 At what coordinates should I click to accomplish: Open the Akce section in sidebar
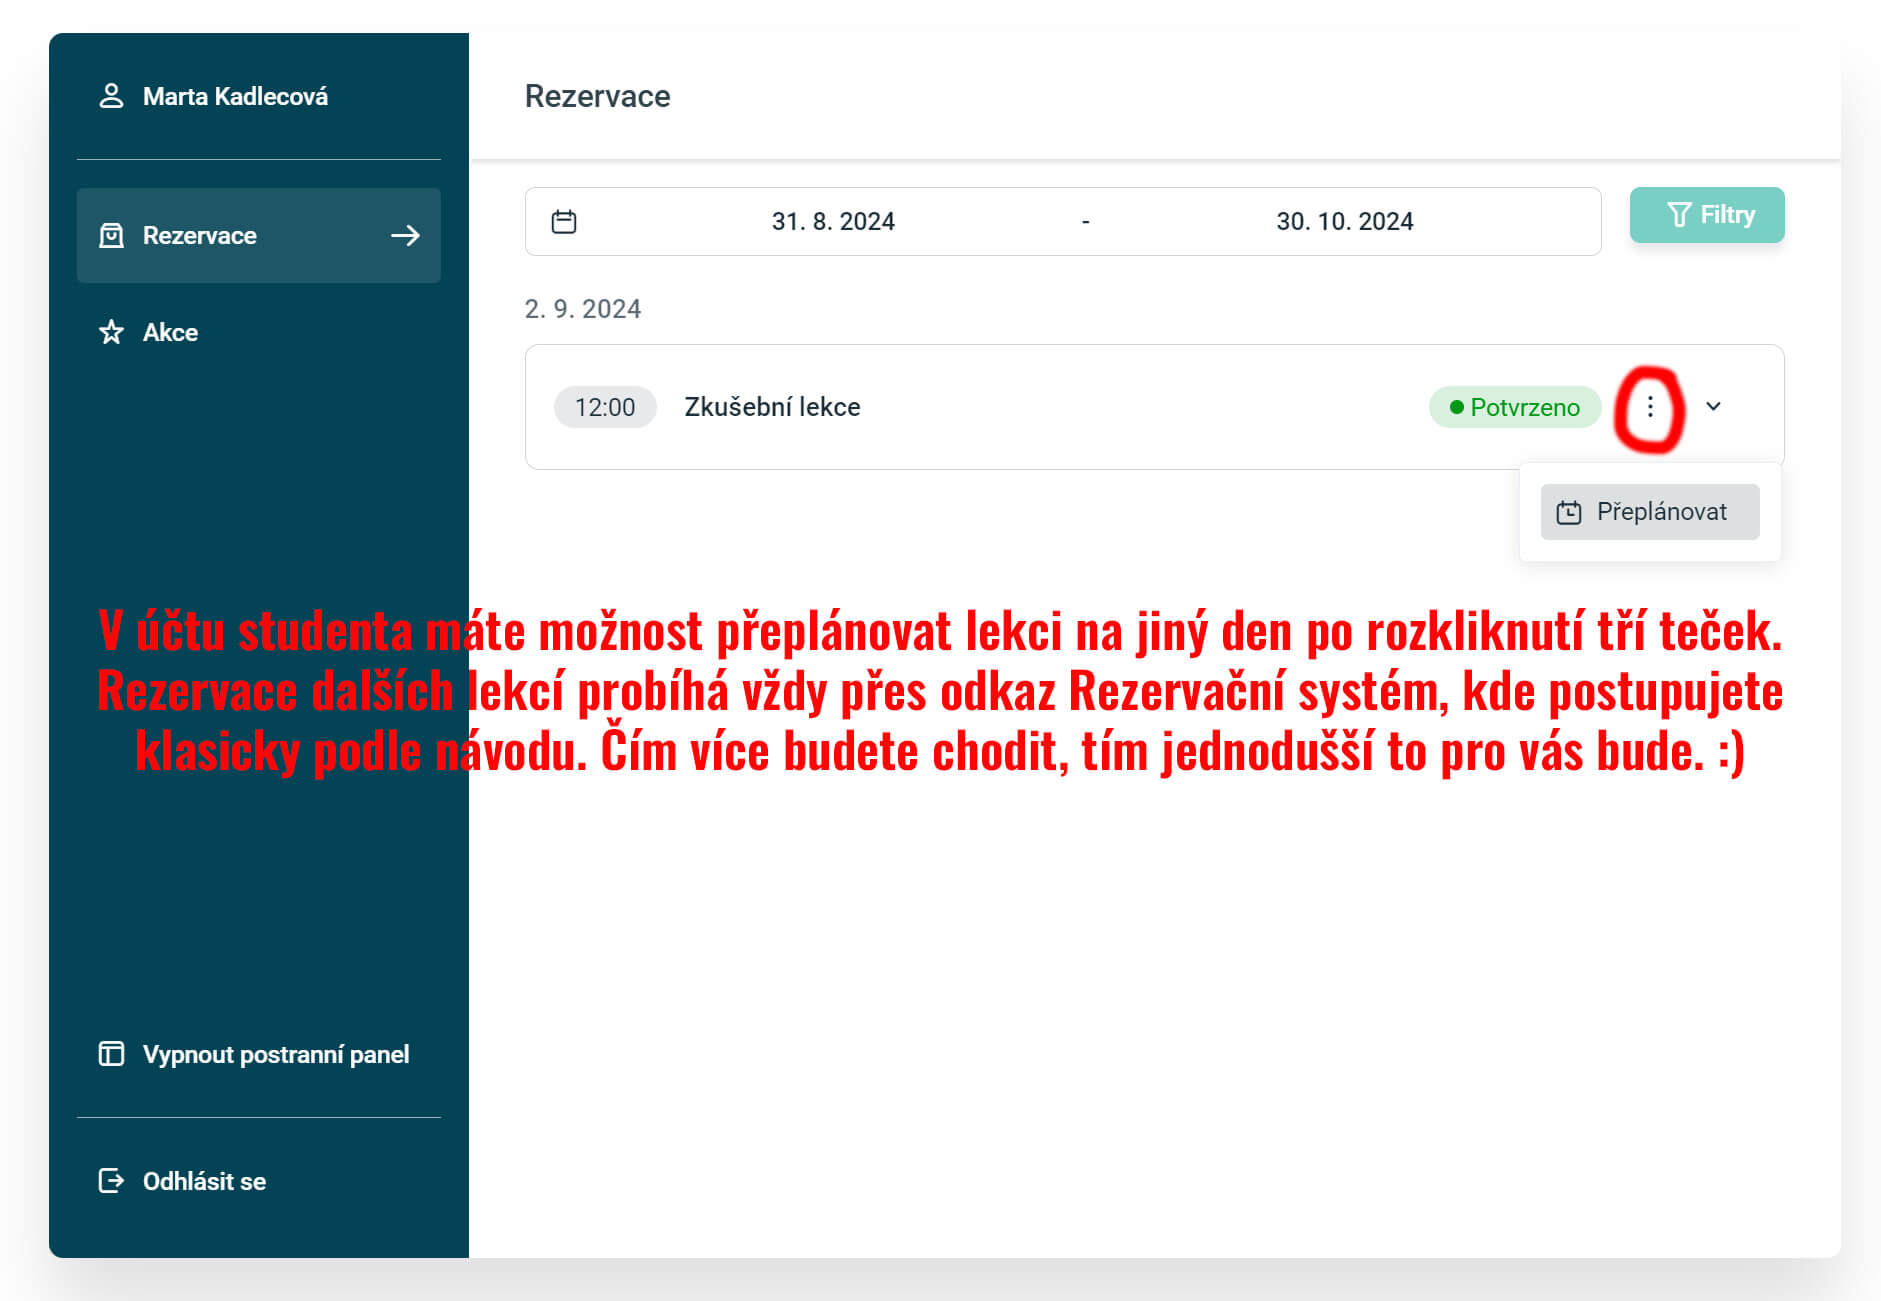(170, 332)
